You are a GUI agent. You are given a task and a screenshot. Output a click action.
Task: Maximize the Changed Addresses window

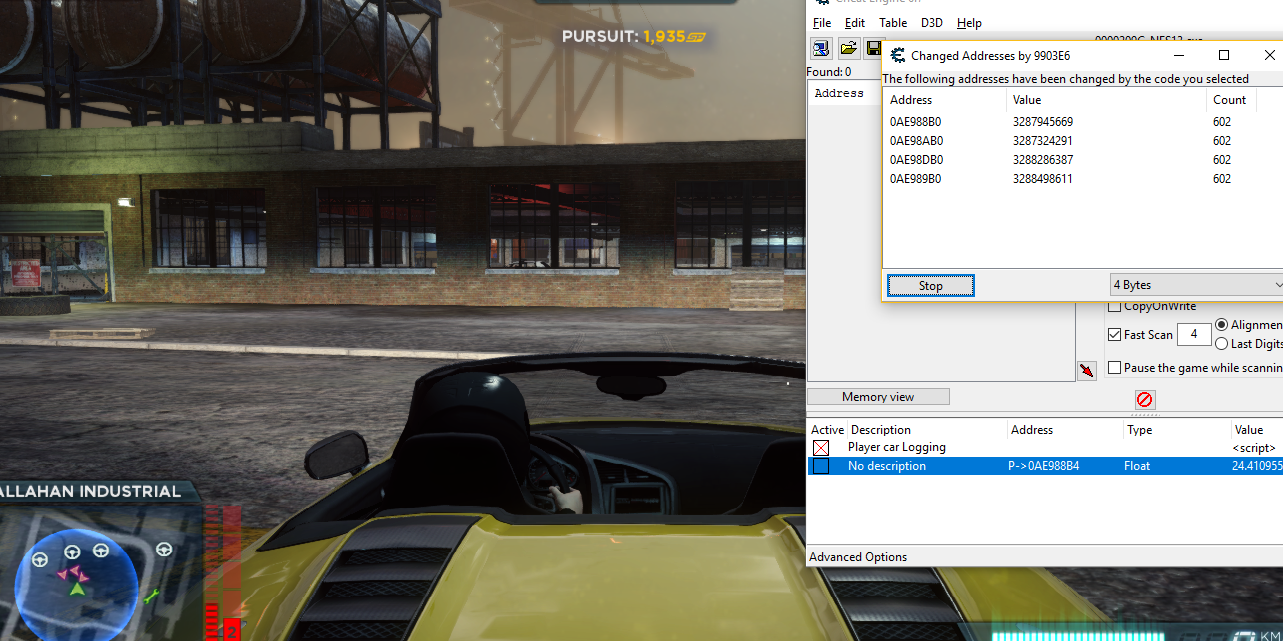[x=1223, y=56]
